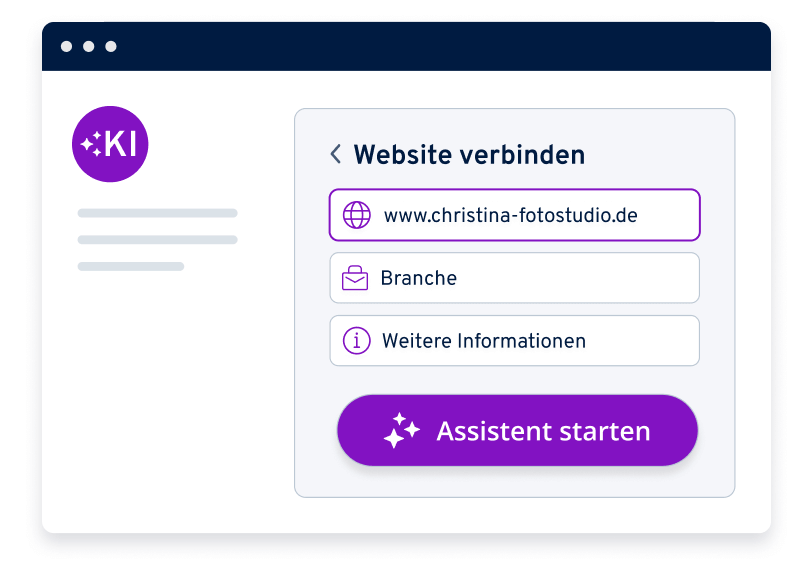Click empty area below Assistent starten button
This screenshot has width=810, height=580.
(514, 482)
